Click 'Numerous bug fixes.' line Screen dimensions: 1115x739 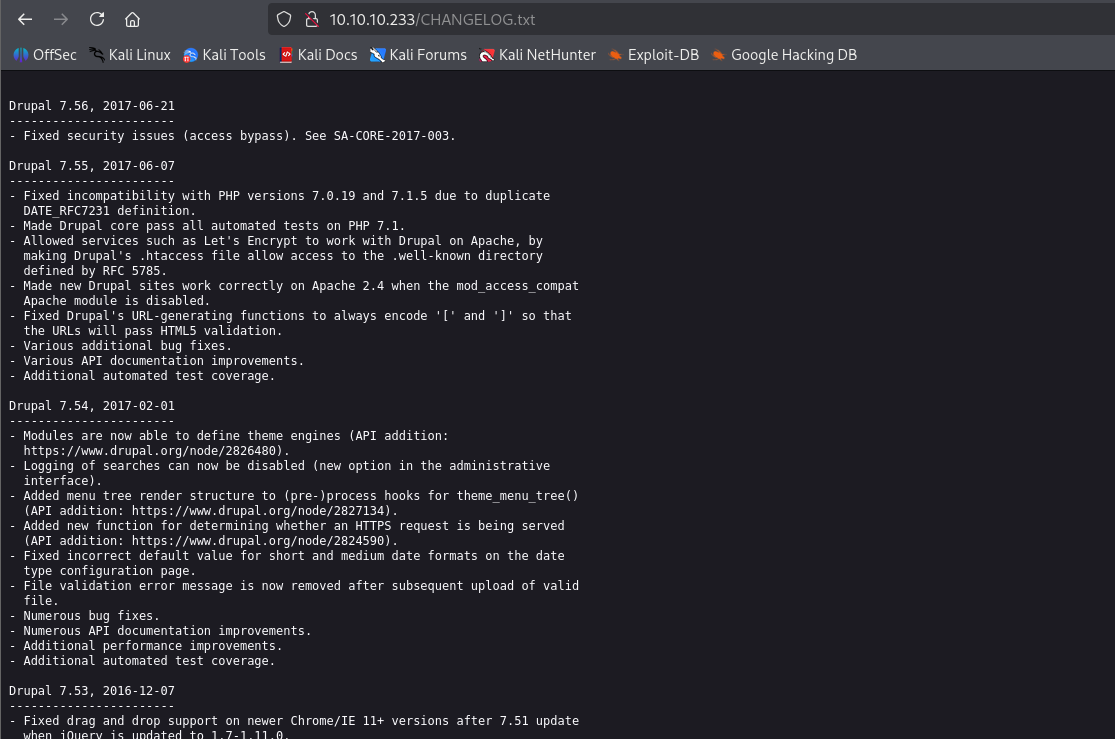pyautogui.click(x=84, y=616)
